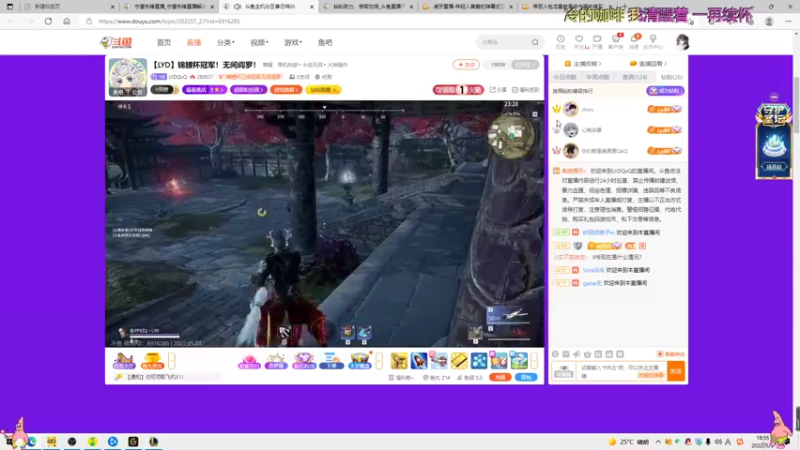The image size is (800, 450).
Task: Click the orange 发送 send button
Action: coord(676,371)
